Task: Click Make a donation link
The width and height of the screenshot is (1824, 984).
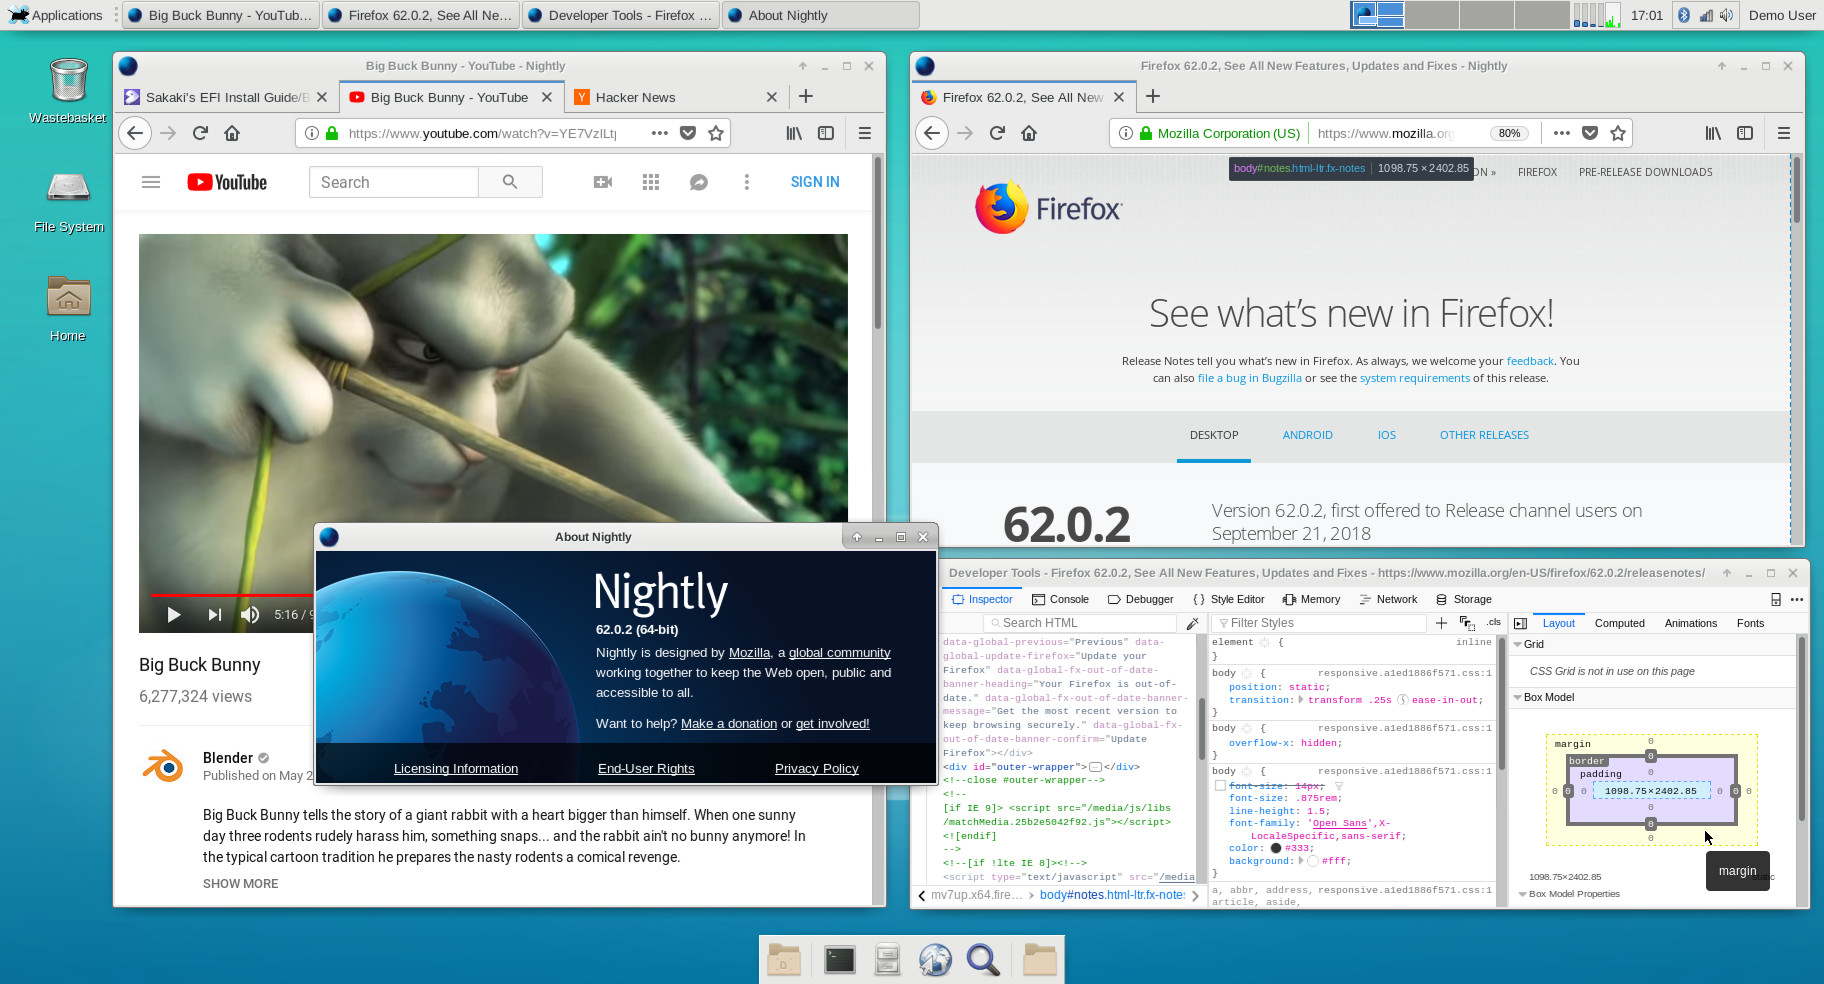Action: 729,724
